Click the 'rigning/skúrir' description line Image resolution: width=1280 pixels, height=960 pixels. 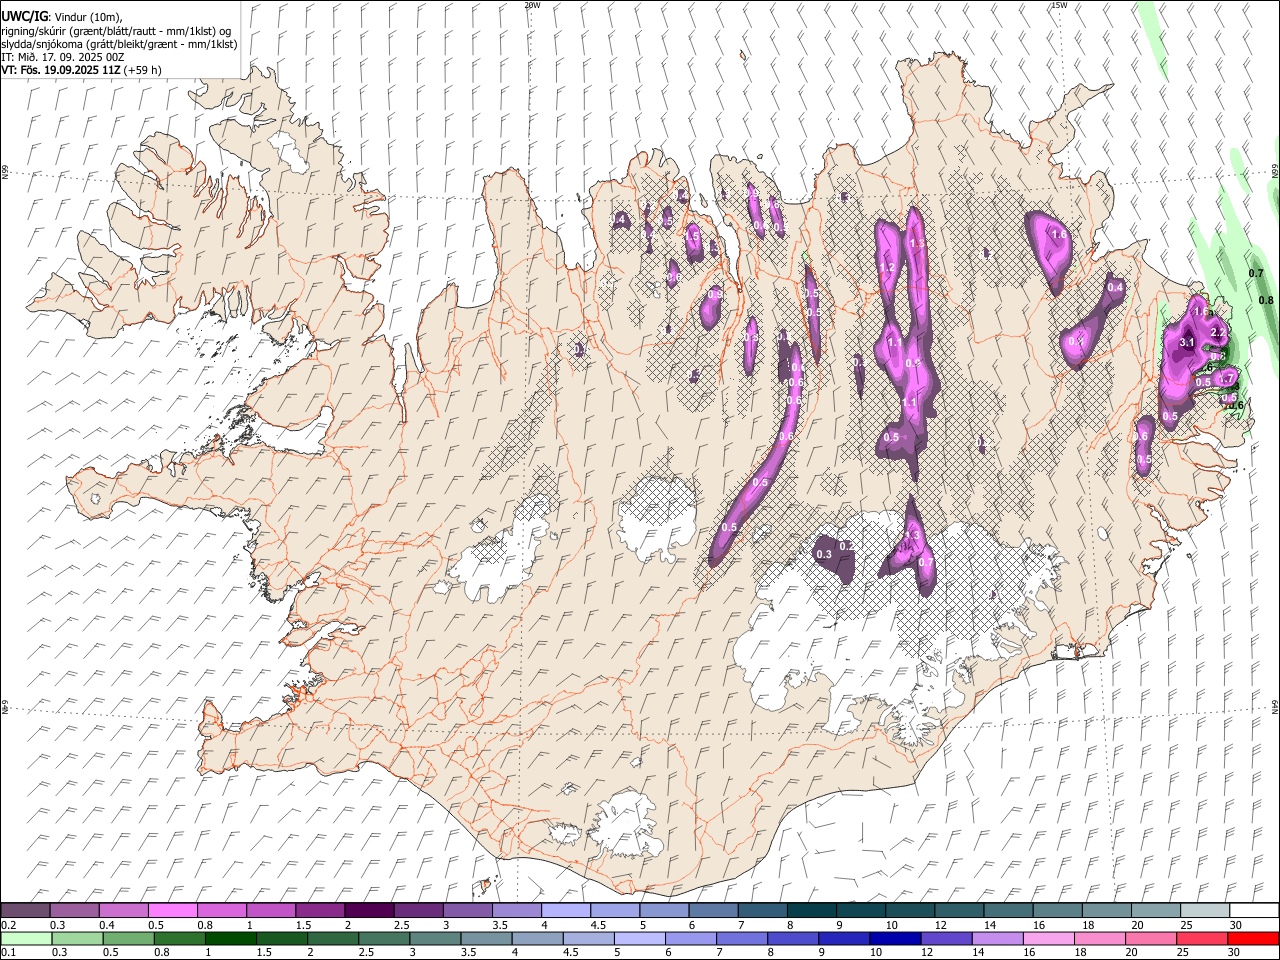[116, 31]
